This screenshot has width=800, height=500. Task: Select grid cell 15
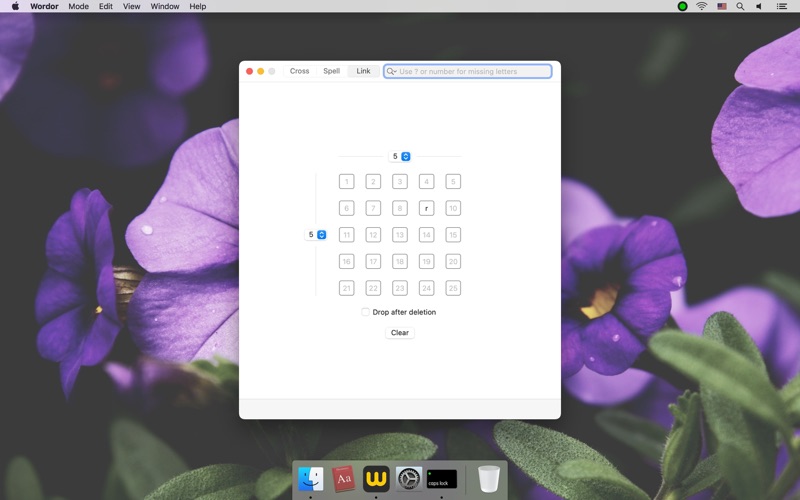pyautogui.click(x=453, y=235)
